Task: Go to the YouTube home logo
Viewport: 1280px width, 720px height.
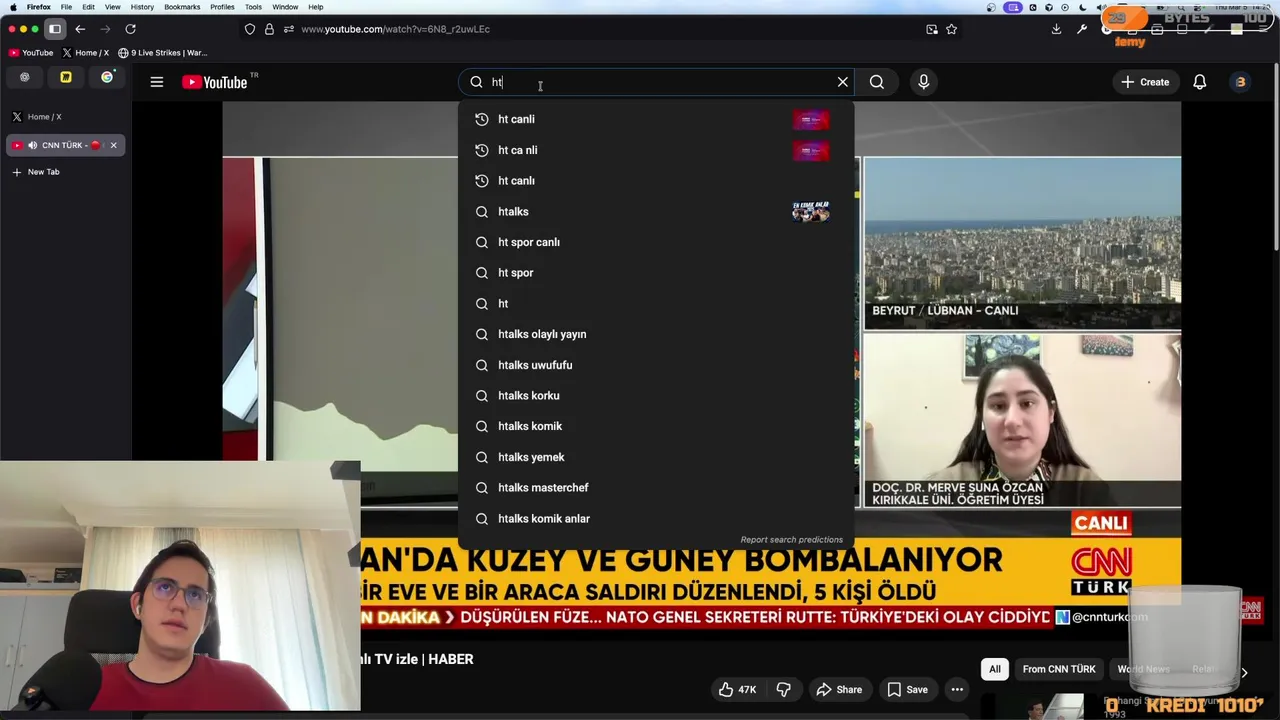Action: [x=214, y=82]
